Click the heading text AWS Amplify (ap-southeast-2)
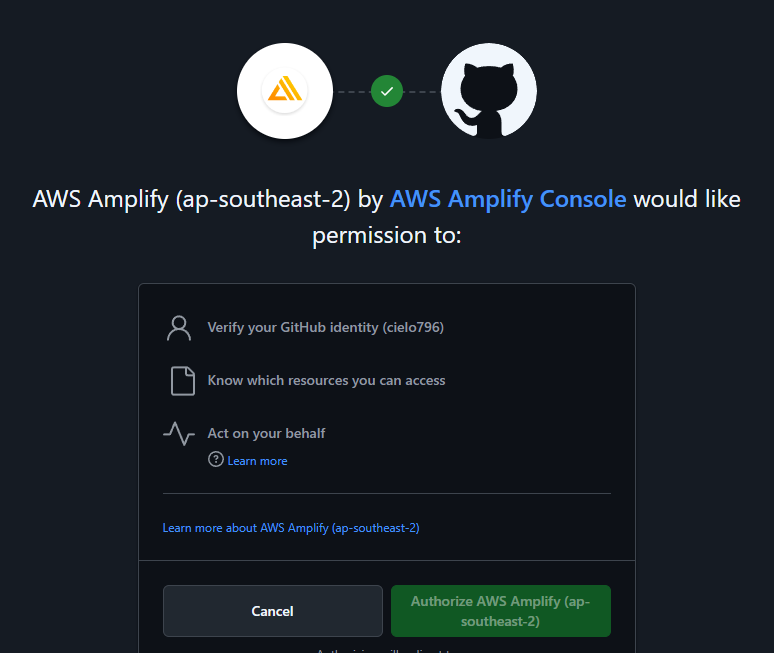The width and height of the screenshot is (774, 653). click(192, 199)
